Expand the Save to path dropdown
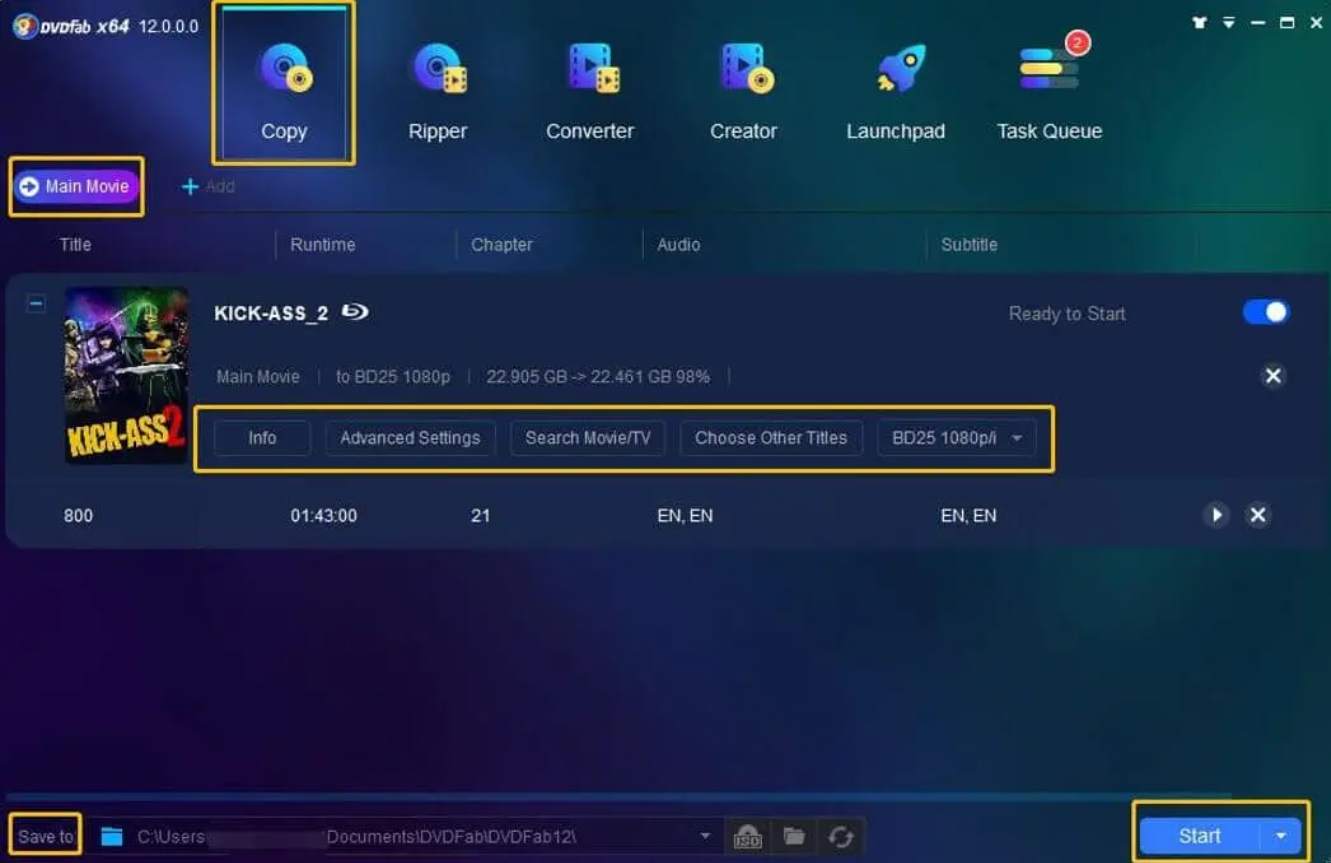 coord(705,836)
